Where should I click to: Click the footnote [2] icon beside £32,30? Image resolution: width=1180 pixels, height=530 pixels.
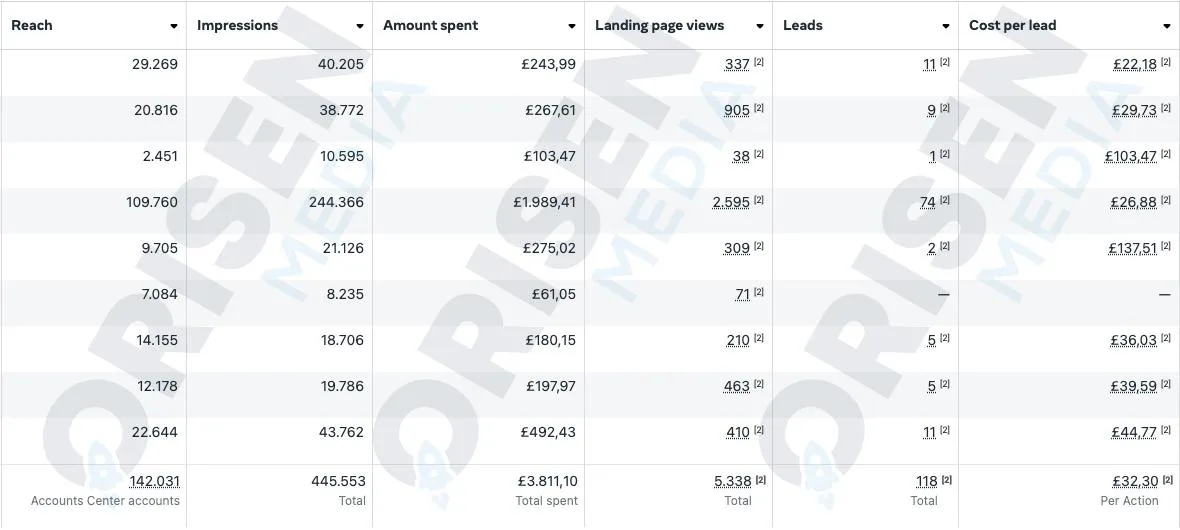pos(1168,480)
